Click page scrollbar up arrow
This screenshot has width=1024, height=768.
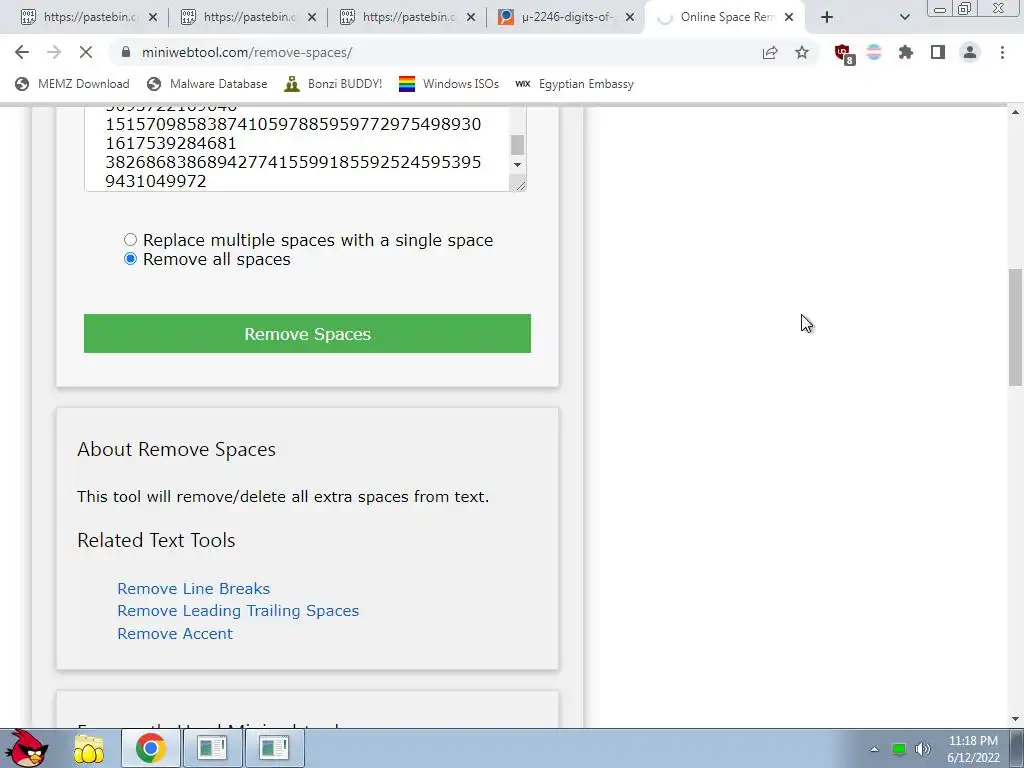pyautogui.click(x=1016, y=112)
